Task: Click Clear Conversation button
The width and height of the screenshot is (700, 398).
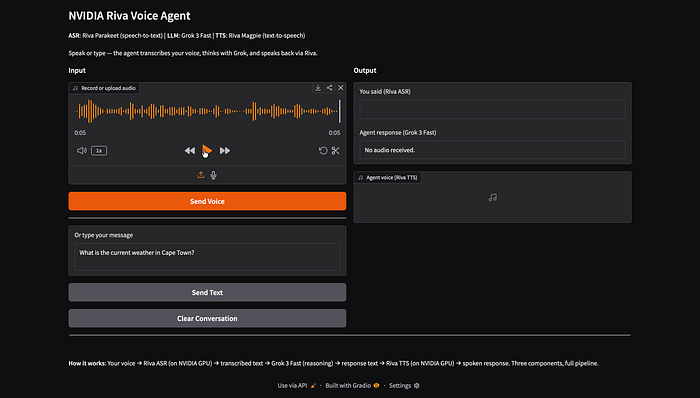Action: coord(207,318)
